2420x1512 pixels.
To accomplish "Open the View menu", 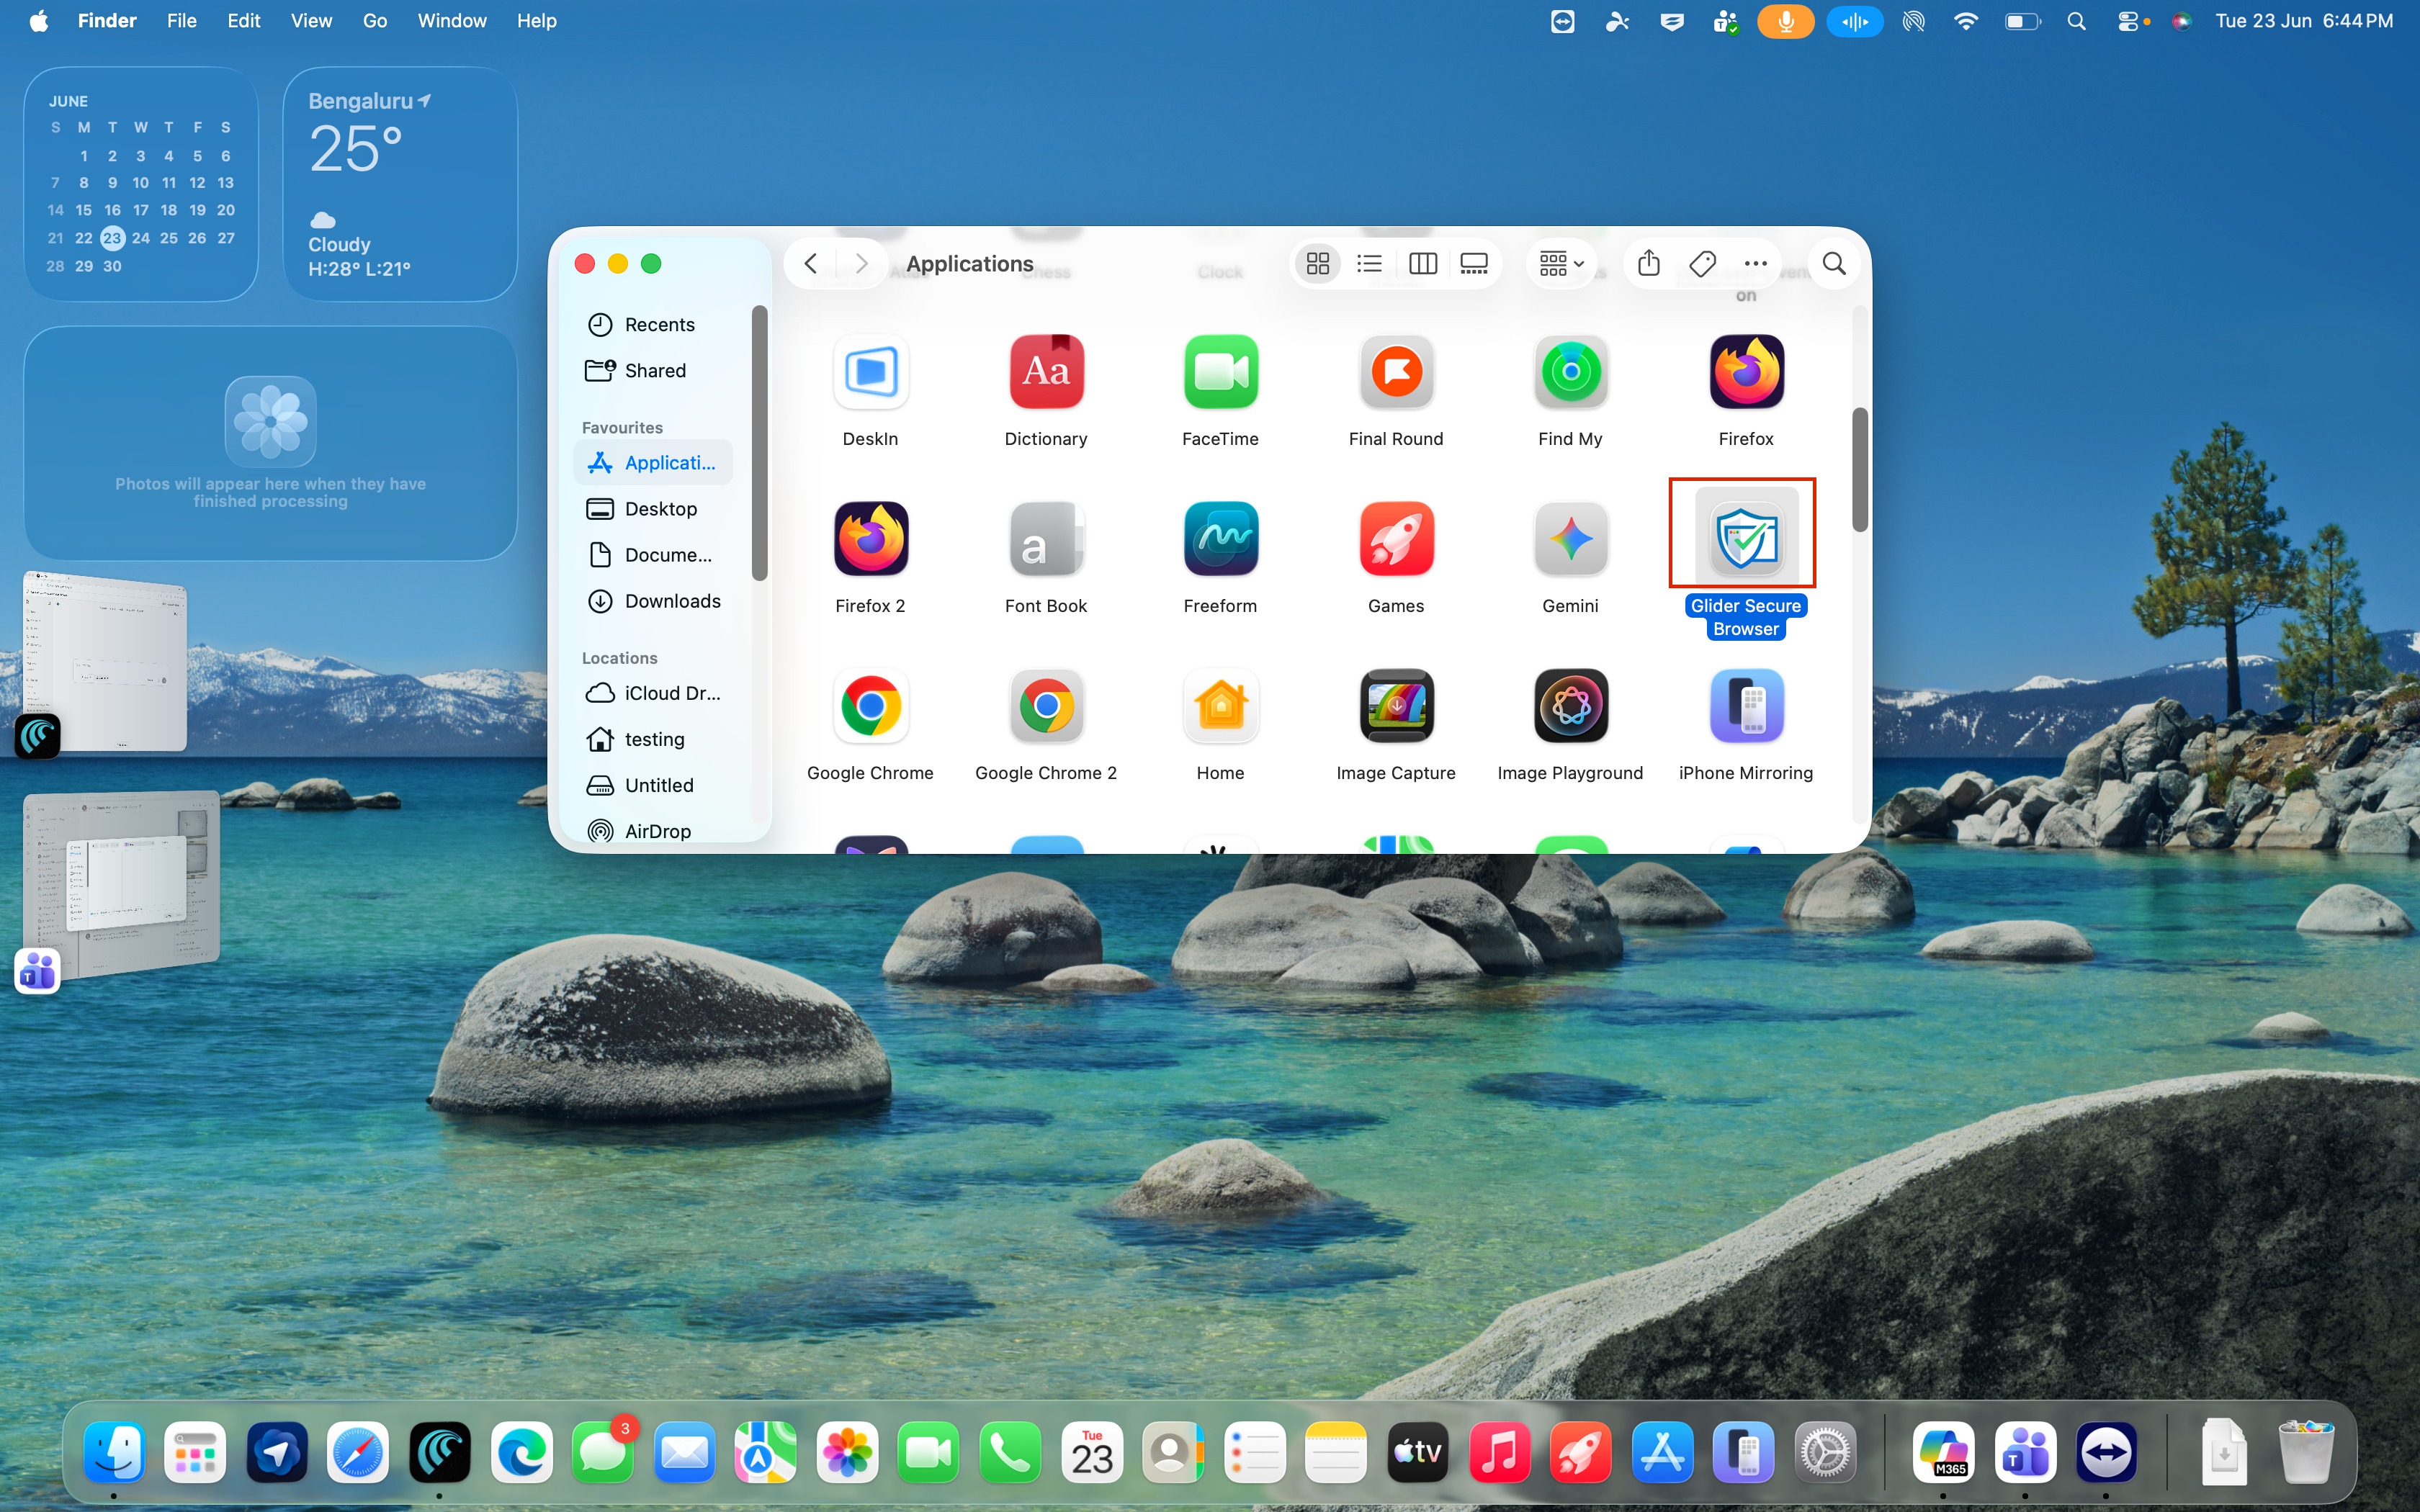I will (311, 21).
